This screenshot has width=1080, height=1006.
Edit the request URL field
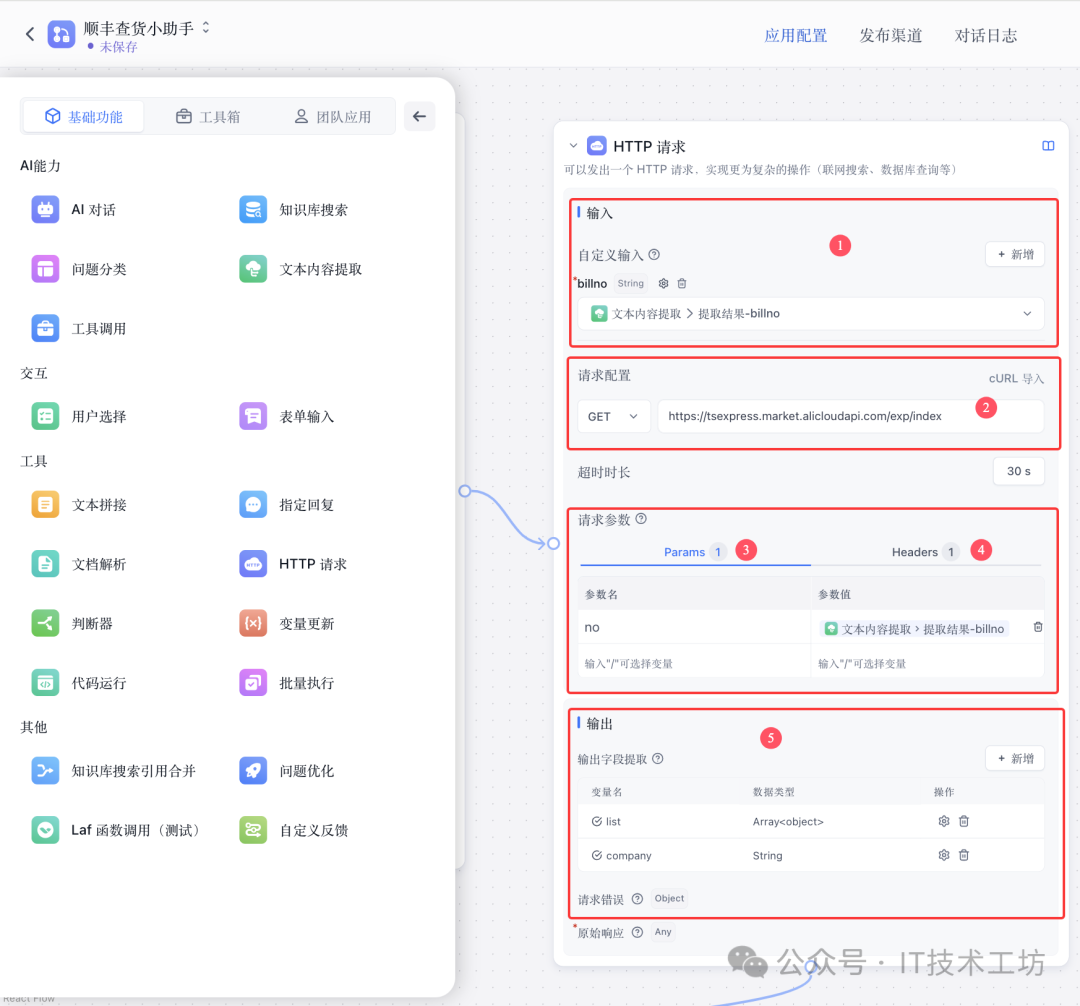point(851,416)
